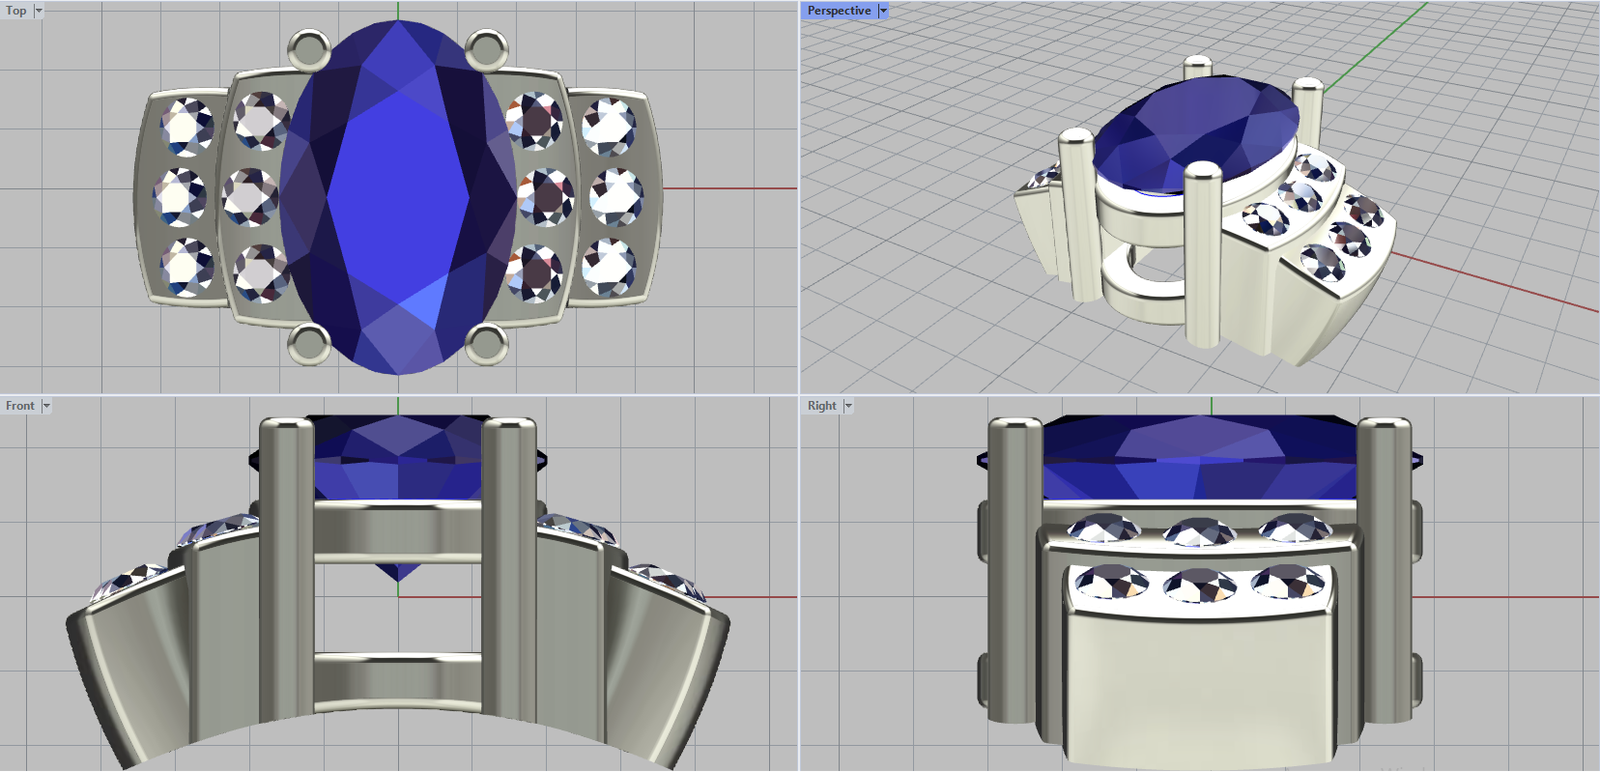Pick the upper-left prong circle in Top view
1600x772 pixels.
point(309,49)
